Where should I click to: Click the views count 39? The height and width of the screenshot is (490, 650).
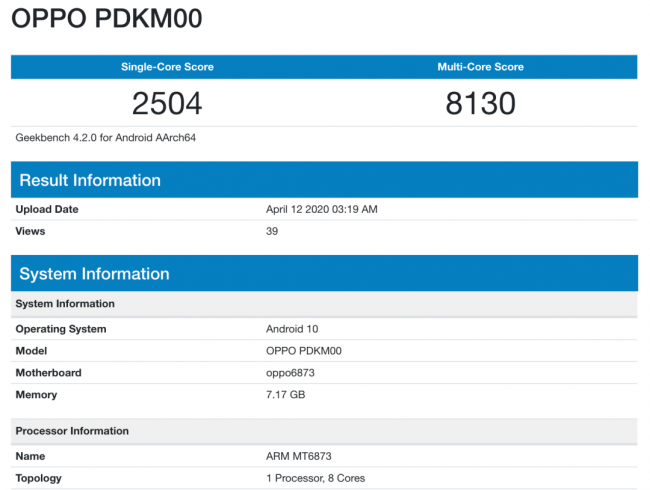point(272,231)
